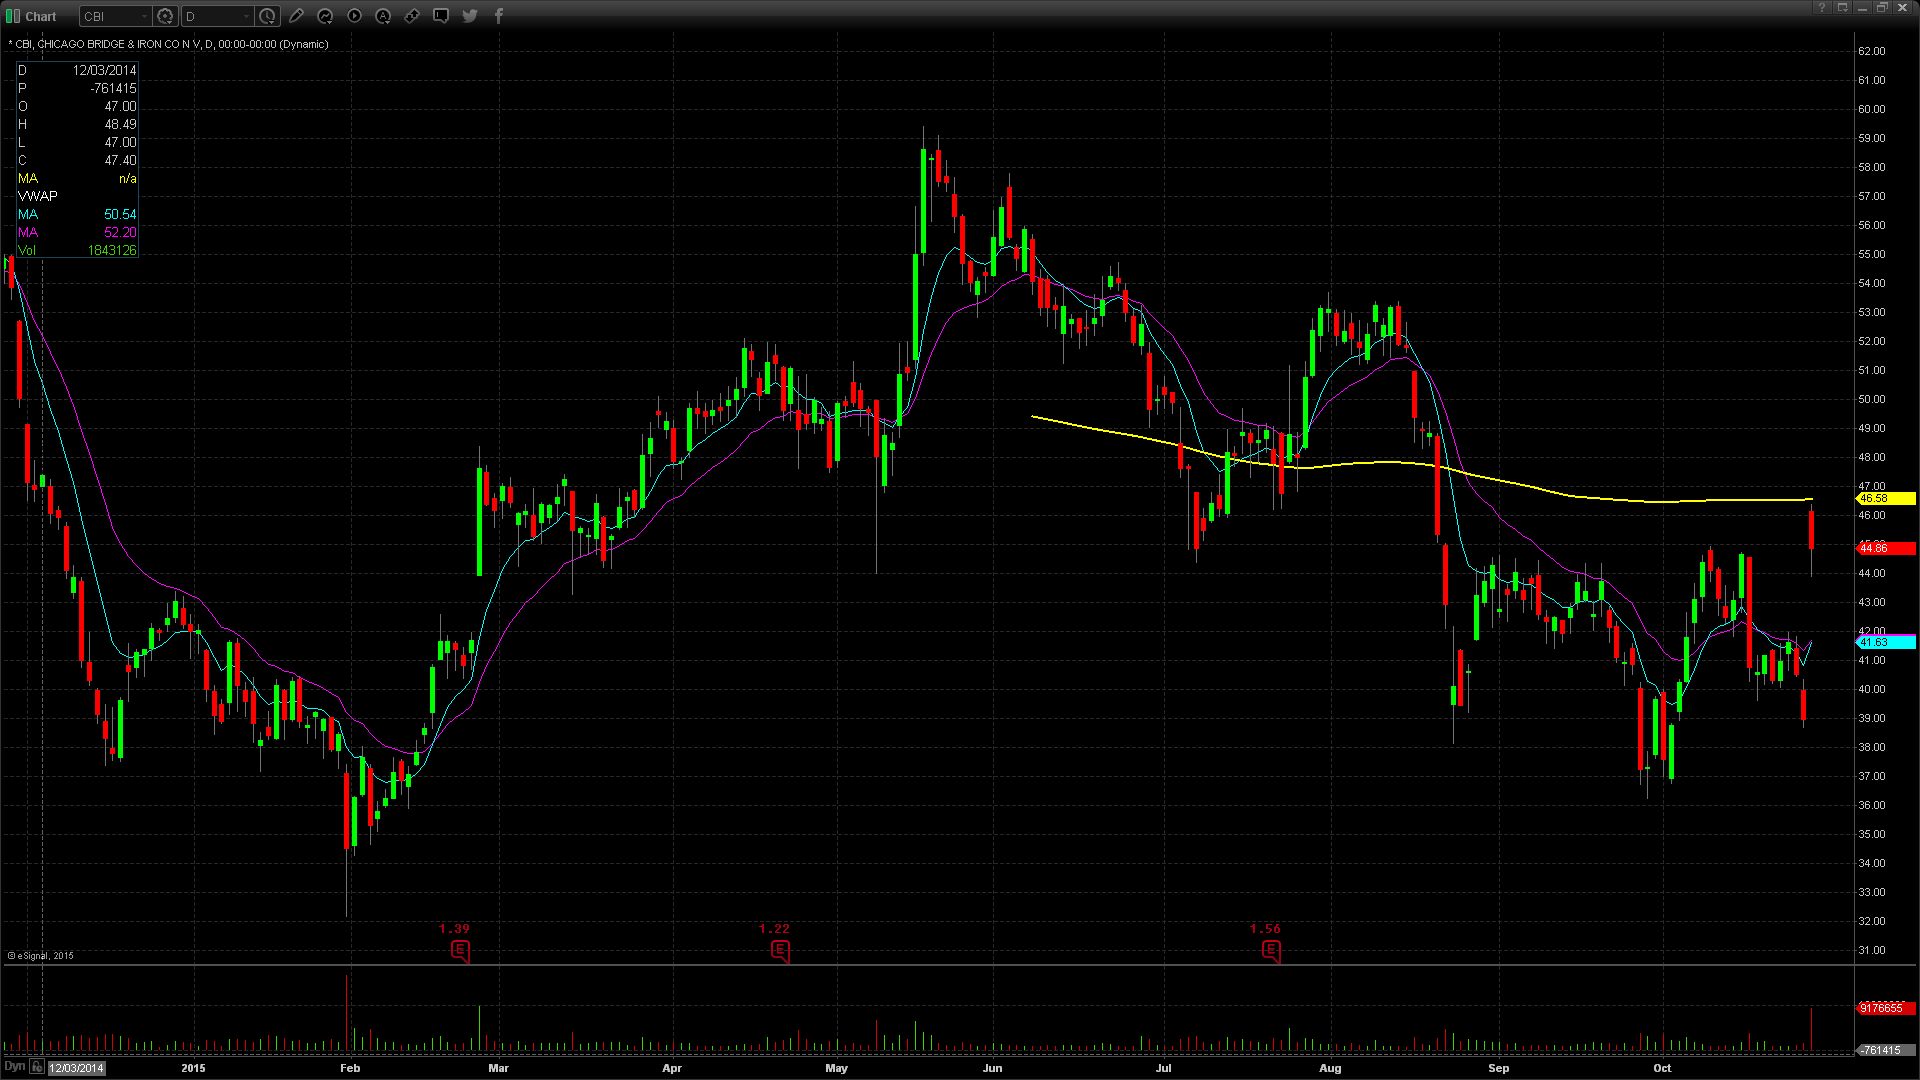Click the 62.00 price axis label
Image resolution: width=1920 pixels, height=1080 pixels.
point(1871,51)
